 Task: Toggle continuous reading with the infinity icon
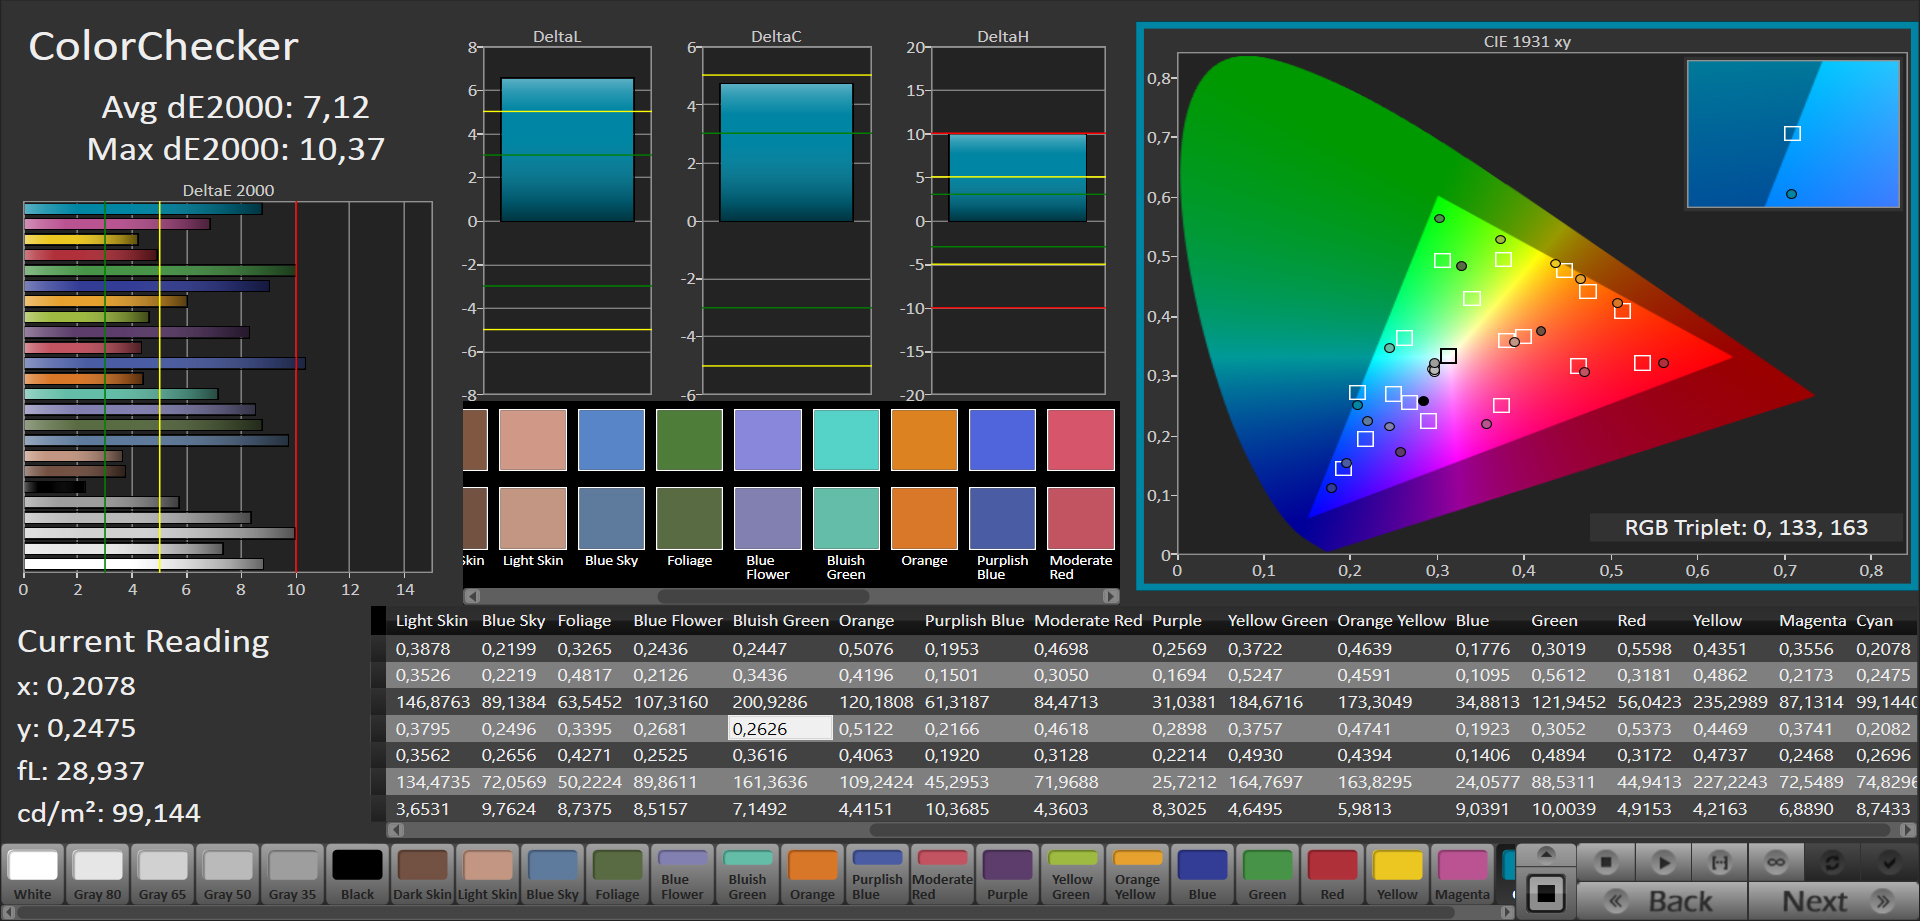pyautogui.click(x=1776, y=861)
